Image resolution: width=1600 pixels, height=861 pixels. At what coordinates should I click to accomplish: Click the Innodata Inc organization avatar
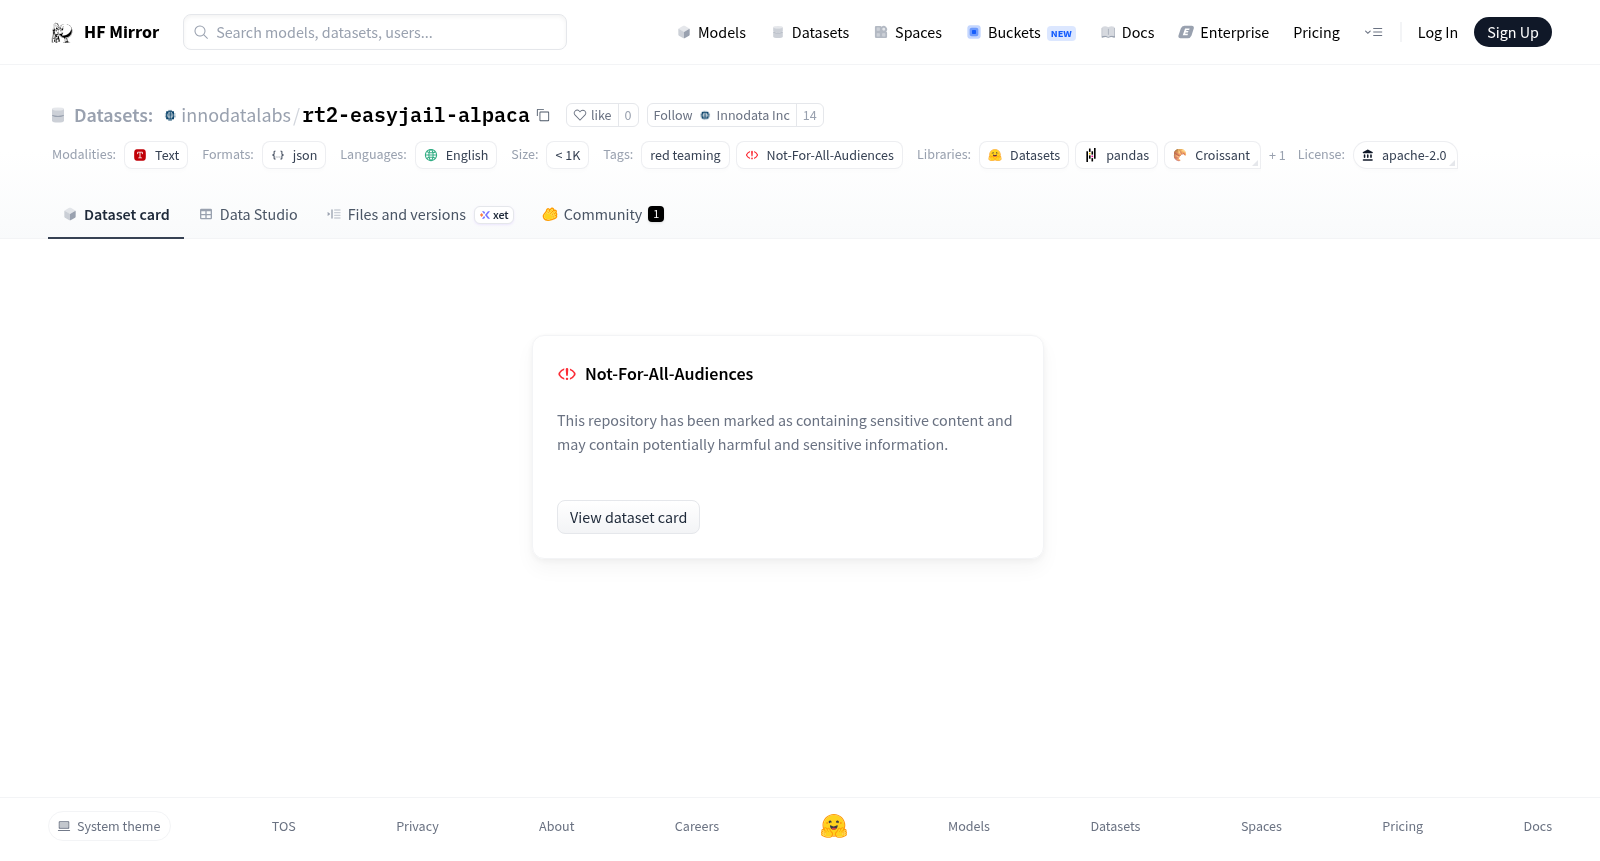pyautogui.click(x=705, y=115)
